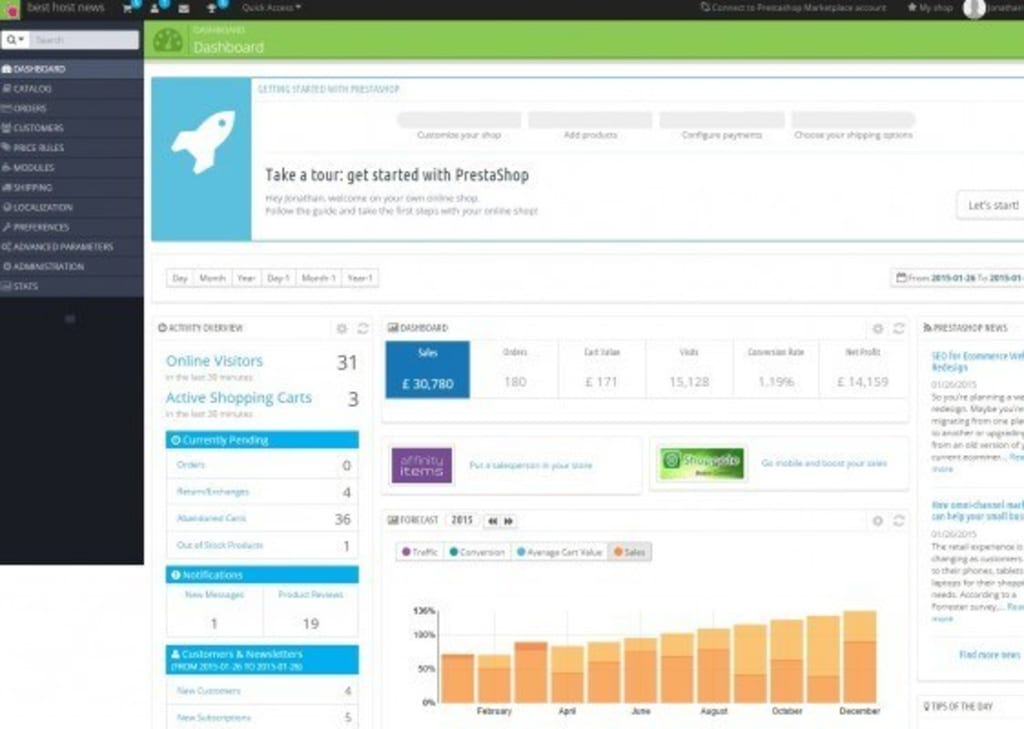
Task: Toggle the Average Cart Value series
Action: coord(559,552)
